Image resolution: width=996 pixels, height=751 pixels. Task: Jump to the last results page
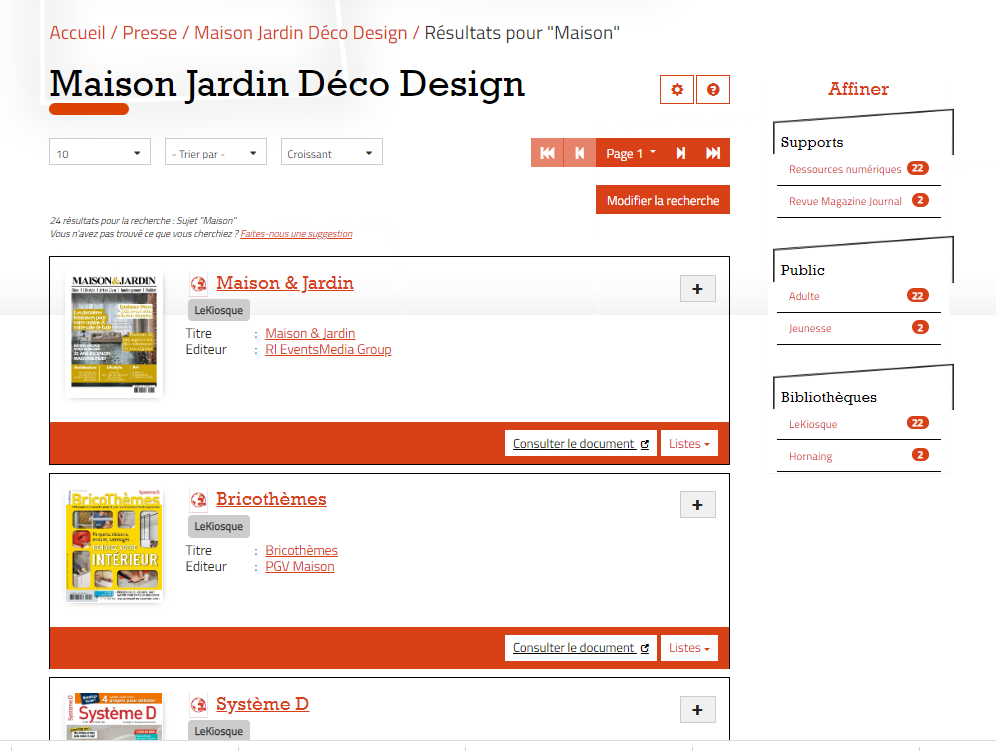point(713,153)
